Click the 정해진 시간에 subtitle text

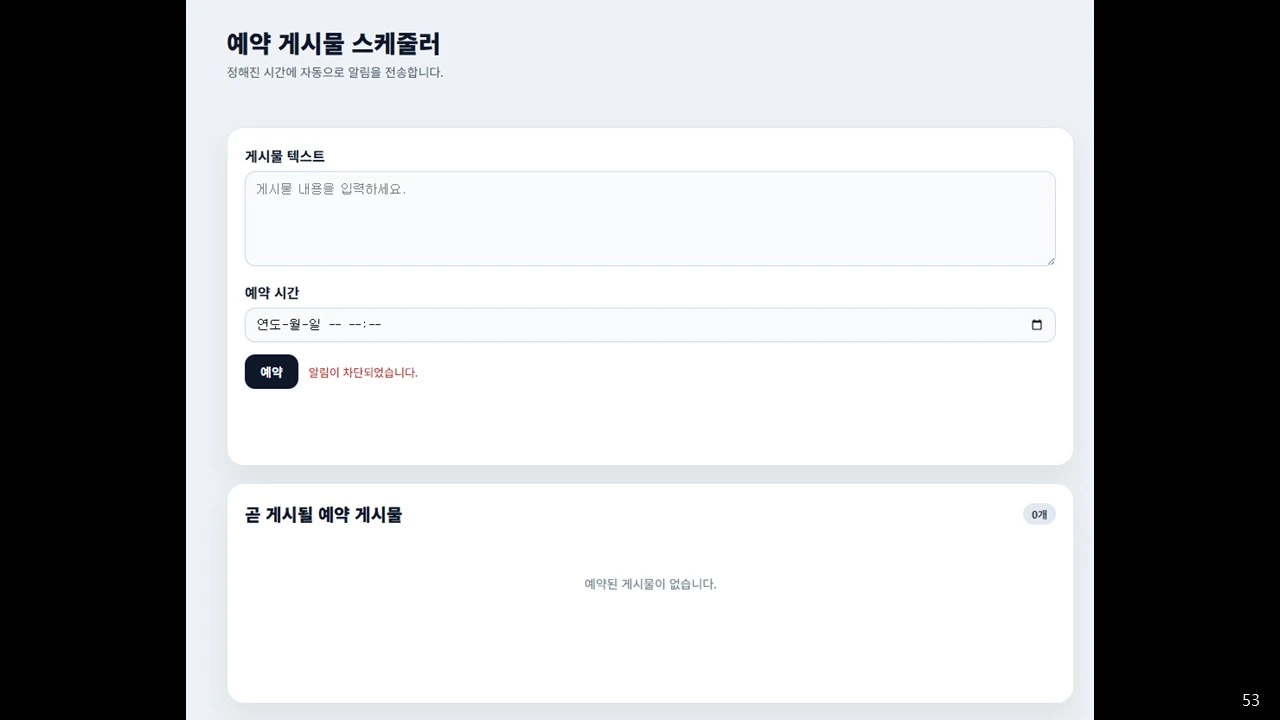point(334,72)
